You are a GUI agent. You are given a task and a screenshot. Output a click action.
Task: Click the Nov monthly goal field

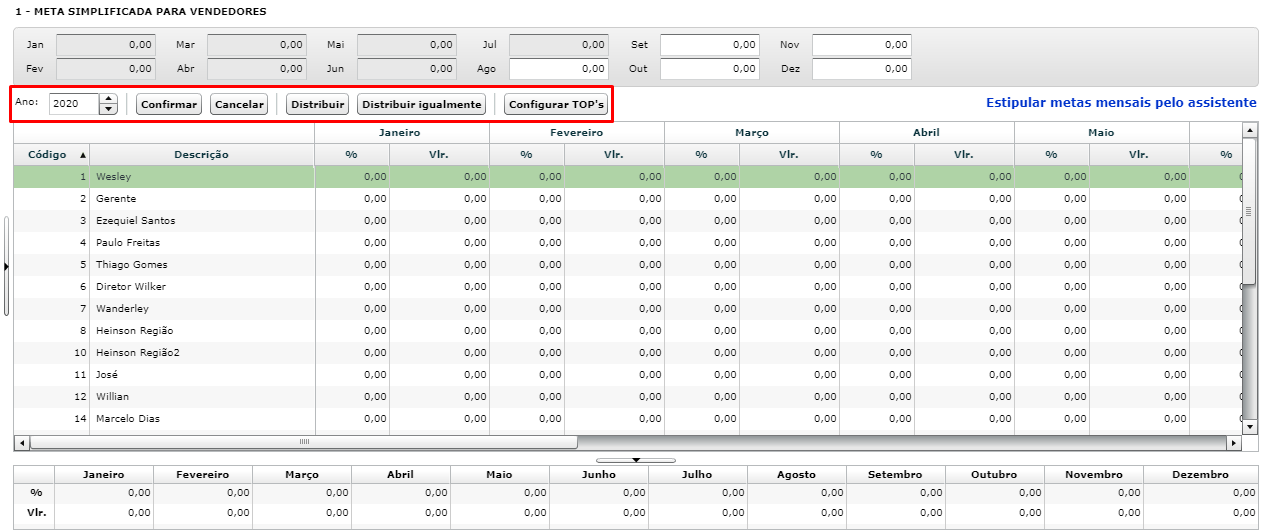(861, 45)
